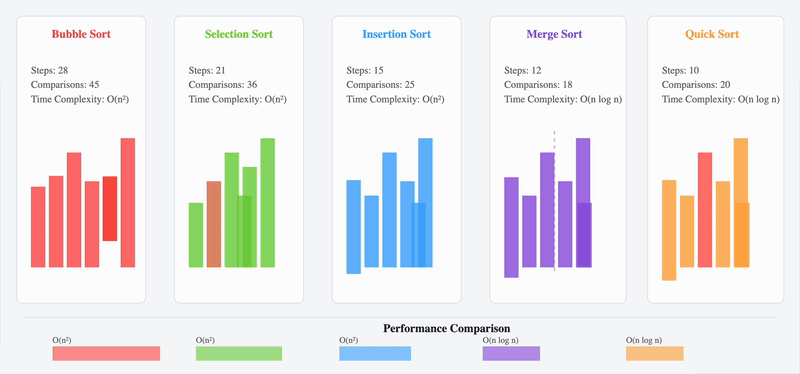Click the red performance bar for Bubble Sort
The height and width of the screenshot is (374, 800).
click(106, 354)
